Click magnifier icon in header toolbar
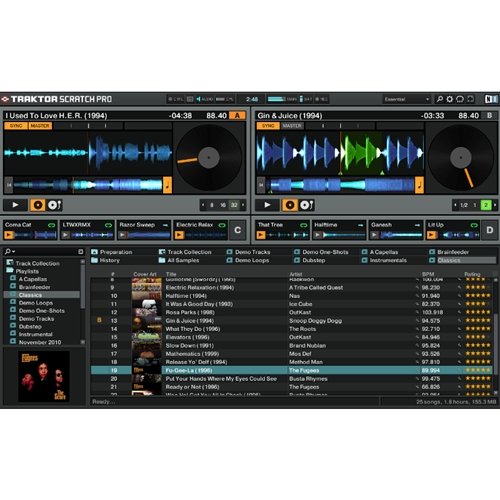500x500 pixels. (x=440, y=99)
